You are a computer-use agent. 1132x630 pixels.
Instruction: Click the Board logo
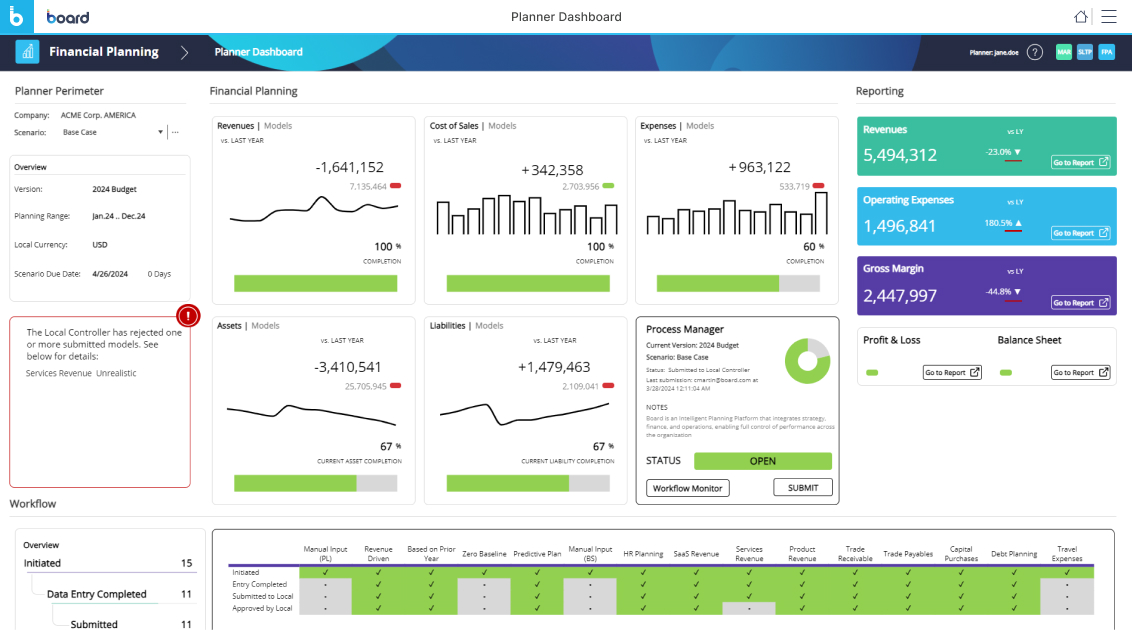[x=68, y=17]
